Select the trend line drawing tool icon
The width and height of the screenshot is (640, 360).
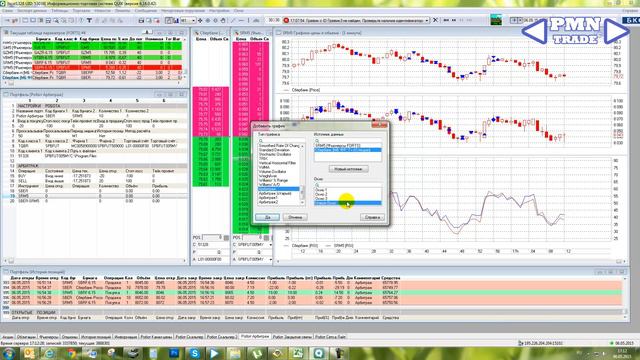tap(233, 20)
